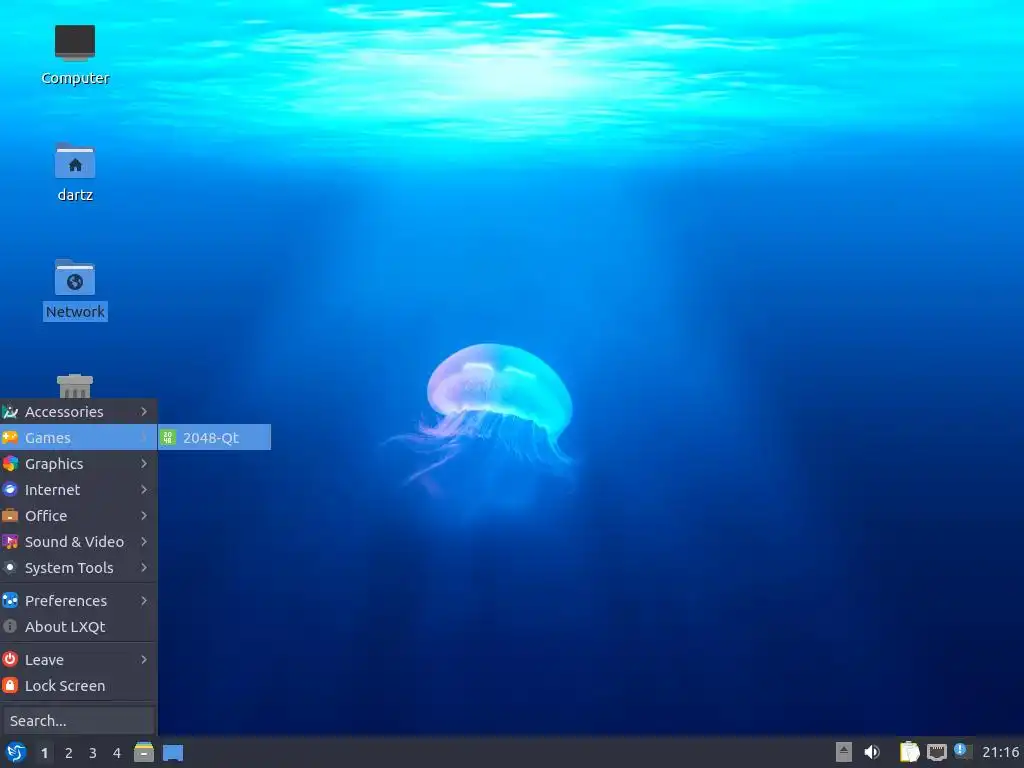Open About LXQt
Viewport: 1024px width, 768px height.
point(78,627)
